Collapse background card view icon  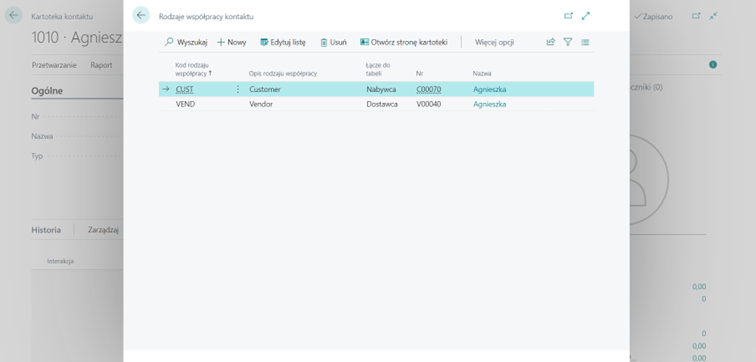click(713, 16)
